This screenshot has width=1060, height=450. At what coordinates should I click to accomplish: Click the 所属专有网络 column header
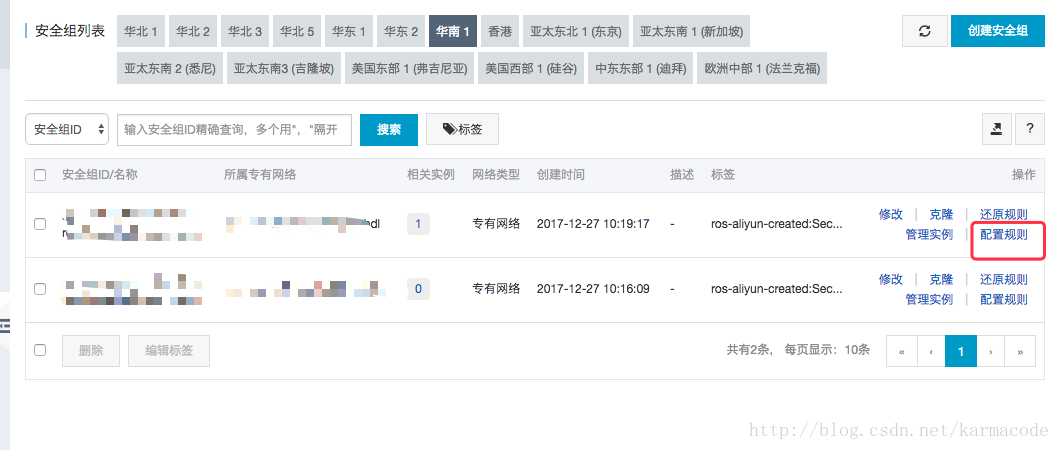click(260, 175)
